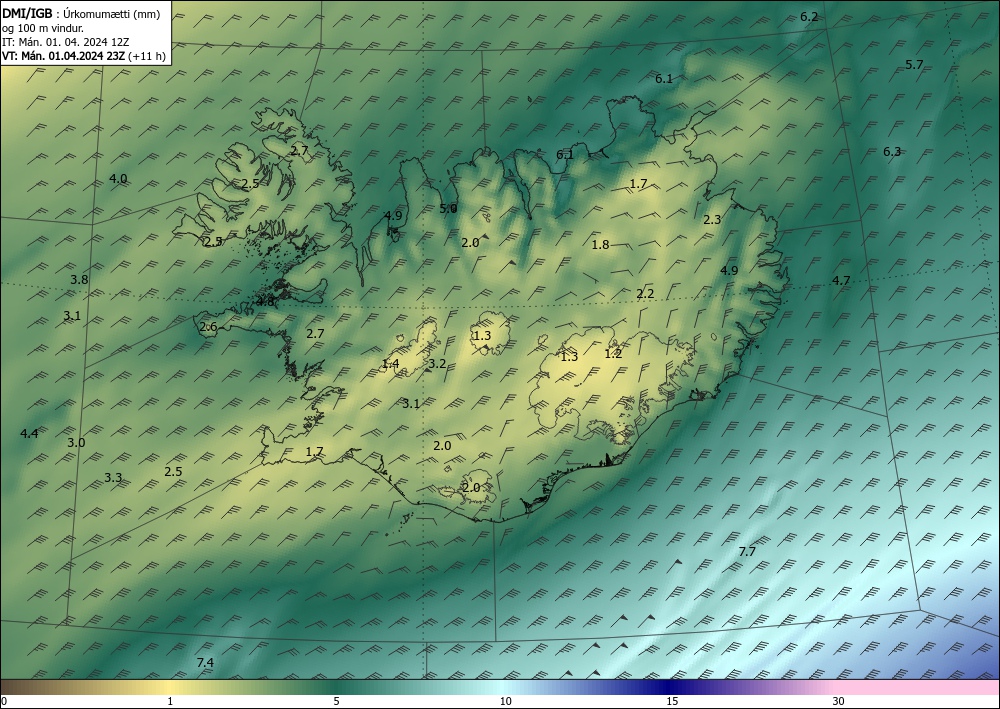
Task: Select the 'og 100 m vindur.' caption line
Action: tap(43, 28)
